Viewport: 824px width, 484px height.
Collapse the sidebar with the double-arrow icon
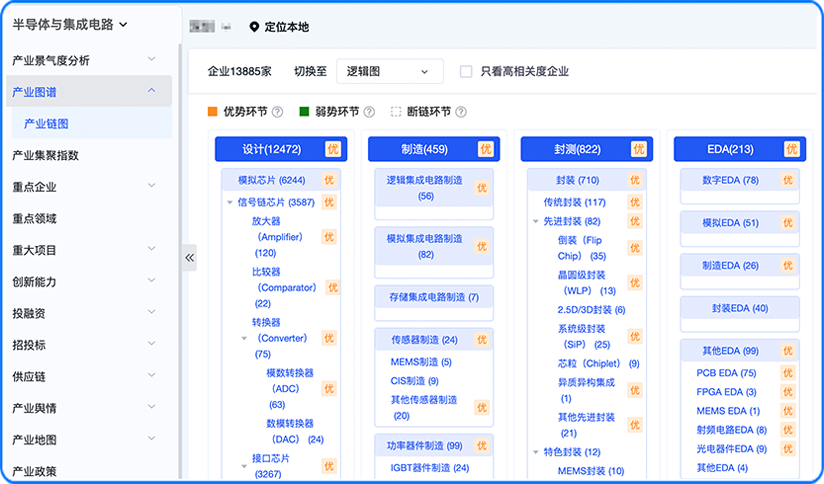pyautogui.click(x=190, y=258)
